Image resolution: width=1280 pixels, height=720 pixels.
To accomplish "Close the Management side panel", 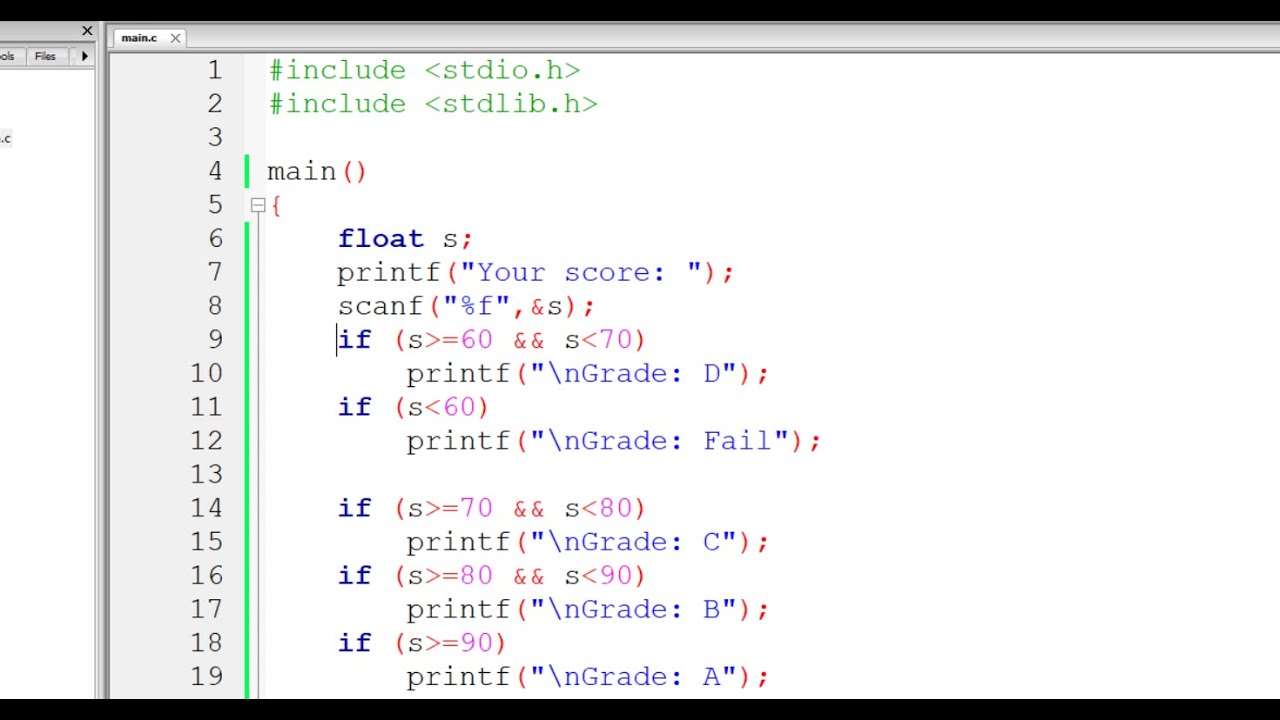I will pos(86,31).
